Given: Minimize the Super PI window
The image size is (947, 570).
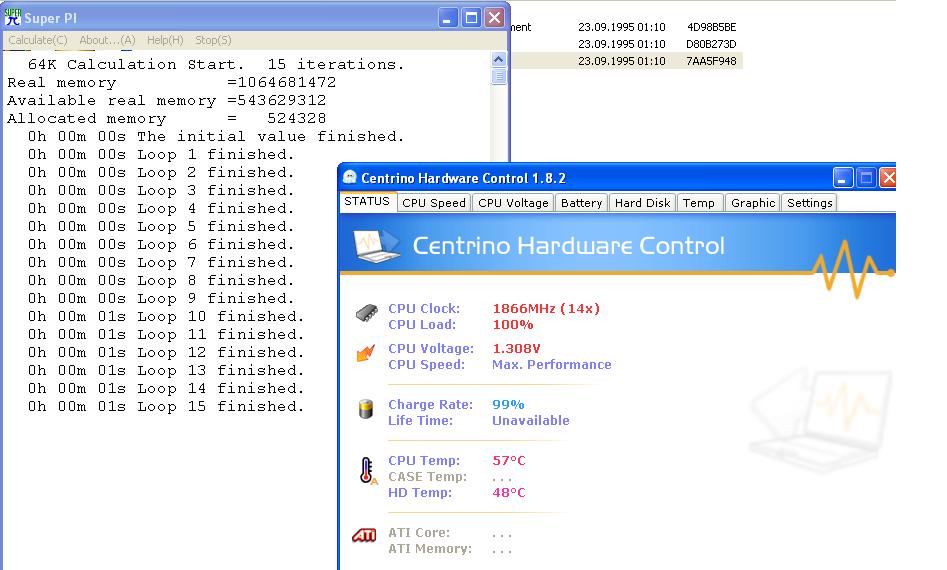Looking at the screenshot, I should [447, 18].
